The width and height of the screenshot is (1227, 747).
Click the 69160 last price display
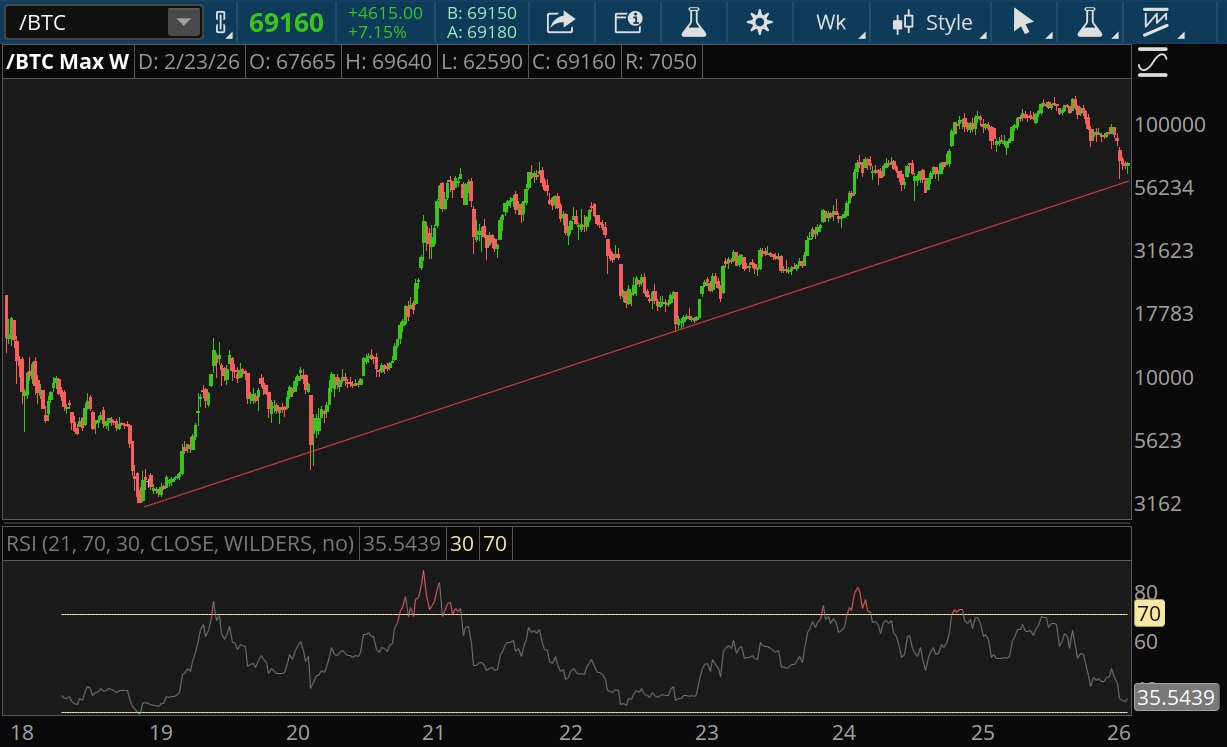[286, 22]
